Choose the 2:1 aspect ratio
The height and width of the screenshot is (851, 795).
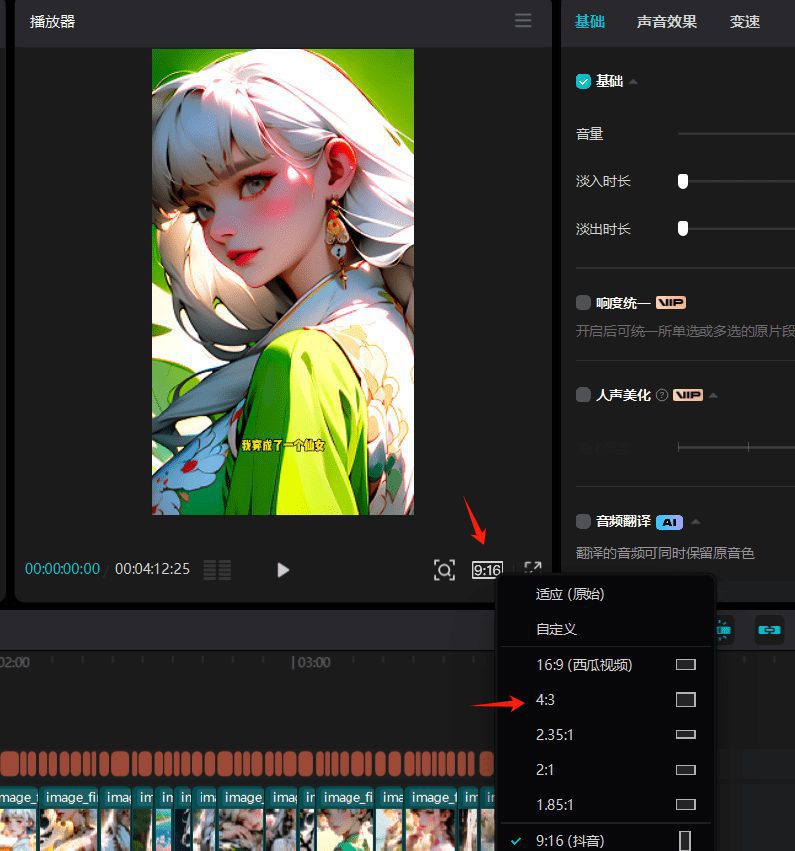click(606, 770)
